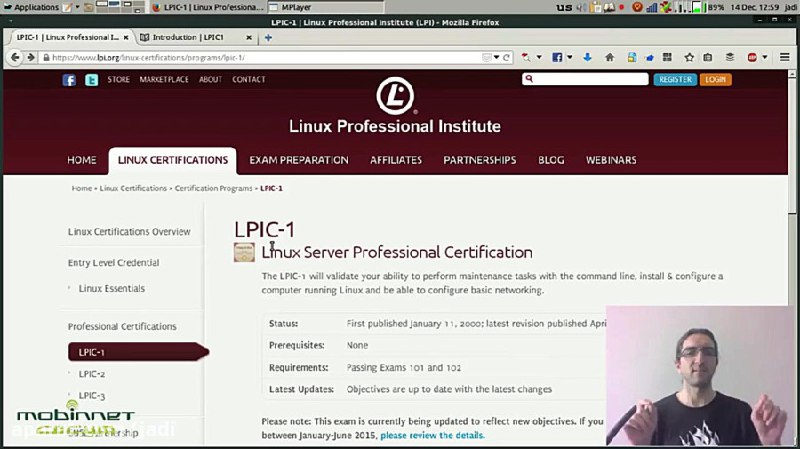
Task: Bookmark this page with the star icon
Action: click(x=689, y=58)
